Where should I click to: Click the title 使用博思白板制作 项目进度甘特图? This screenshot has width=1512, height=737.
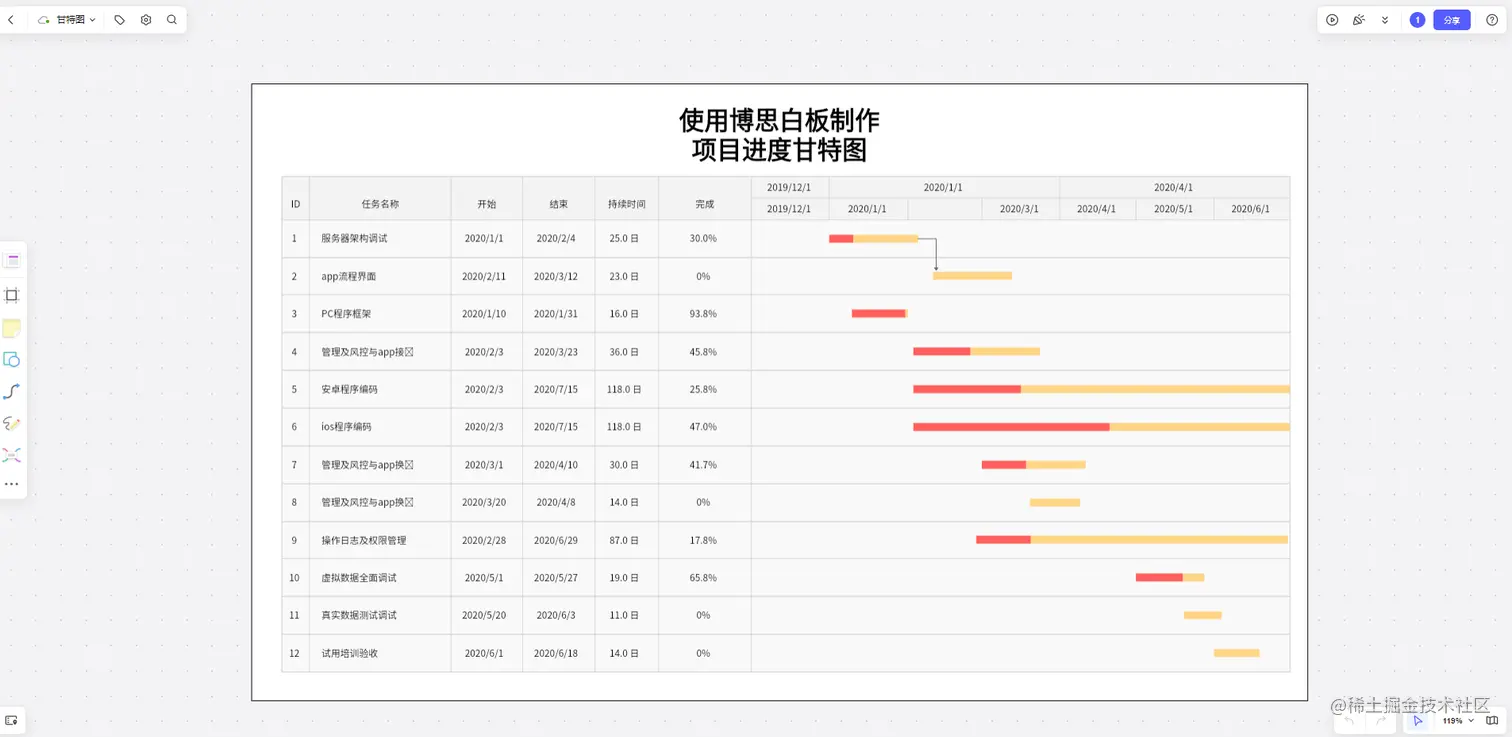click(x=779, y=135)
